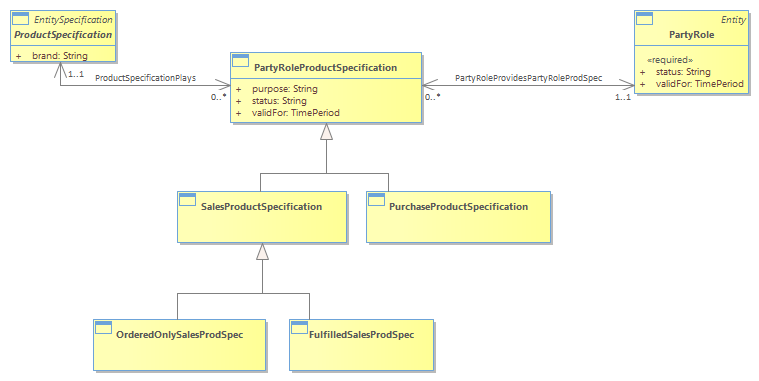Select the ProductSpecificationPlays association label
The width and height of the screenshot is (759, 381).
(x=146, y=78)
